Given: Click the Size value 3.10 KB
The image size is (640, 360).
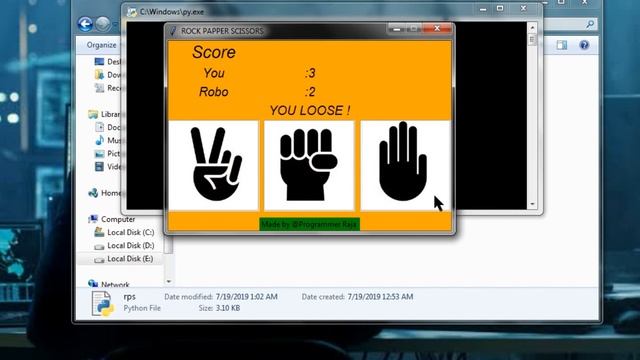Looking at the screenshot, I should tap(228, 308).
